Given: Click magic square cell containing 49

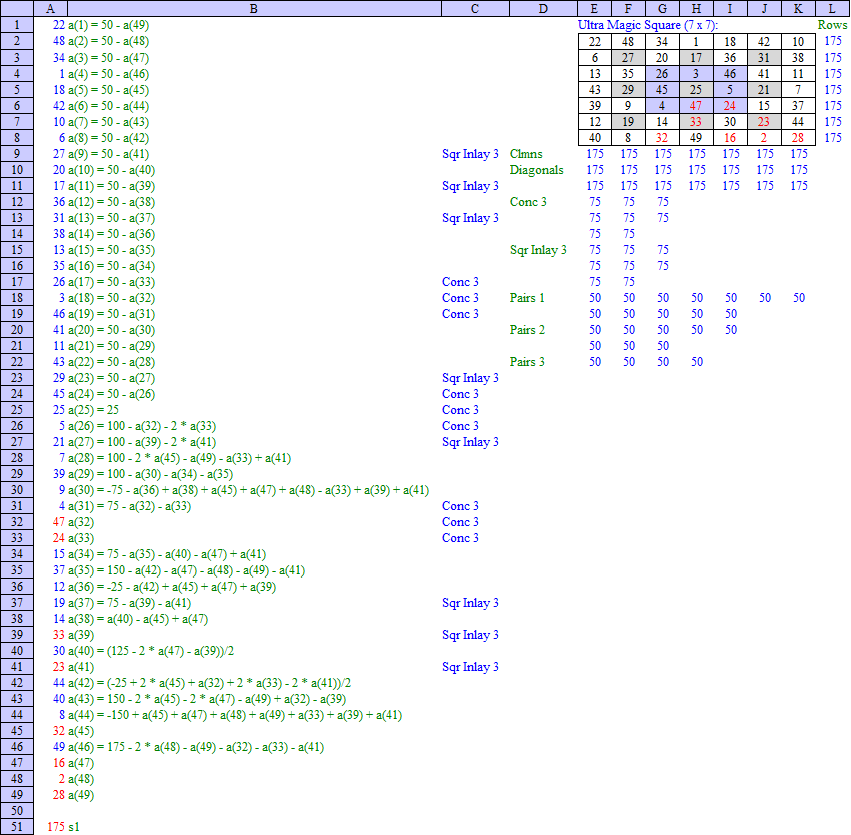Looking at the screenshot, I should (x=696, y=138).
